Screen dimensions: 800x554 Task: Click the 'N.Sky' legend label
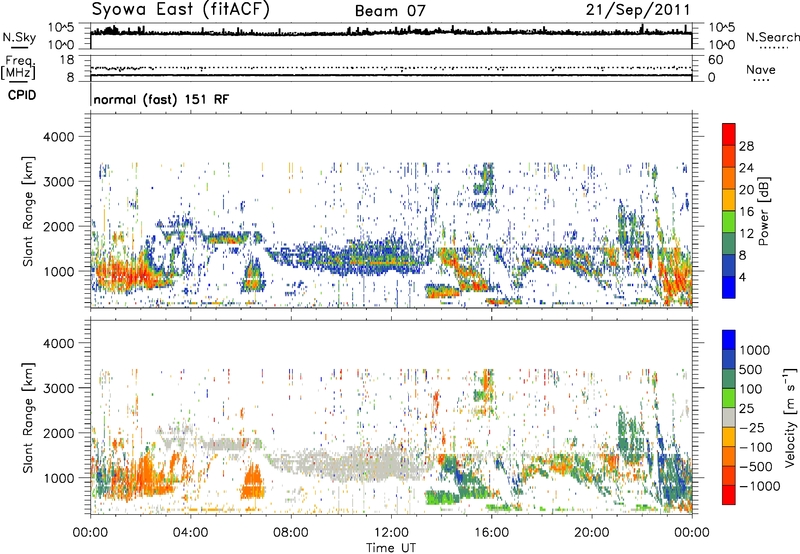pyautogui.click(x=19, y=37)
